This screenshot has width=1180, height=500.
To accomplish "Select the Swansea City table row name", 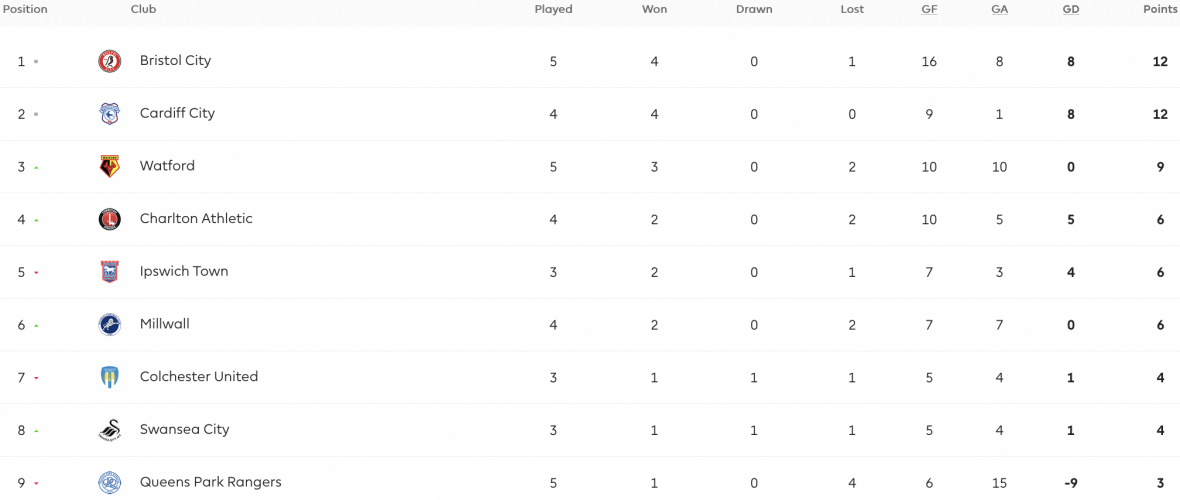I will point(184,429).
